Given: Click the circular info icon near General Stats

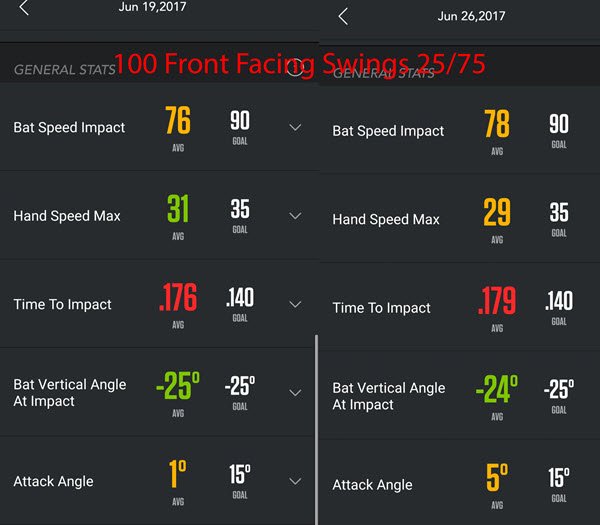Looking at the screenshot, I should pyautogui.click(x=295, y=67).
